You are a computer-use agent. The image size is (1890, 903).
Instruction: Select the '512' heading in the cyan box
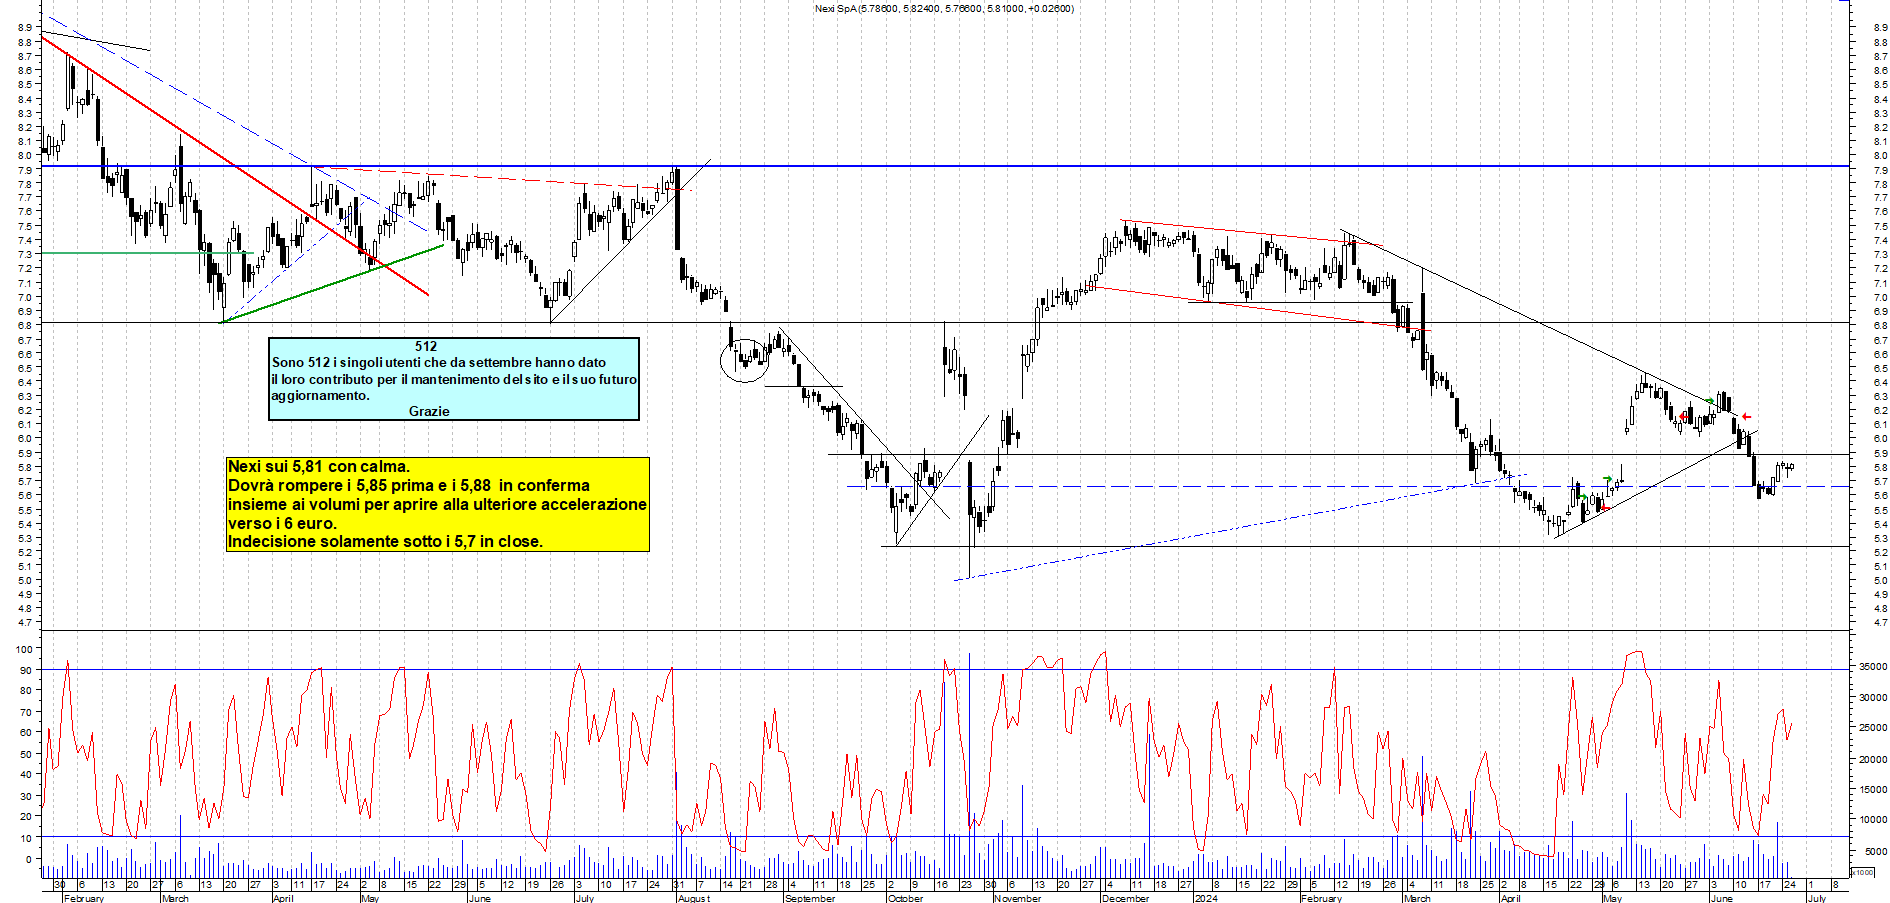(426, 346)
